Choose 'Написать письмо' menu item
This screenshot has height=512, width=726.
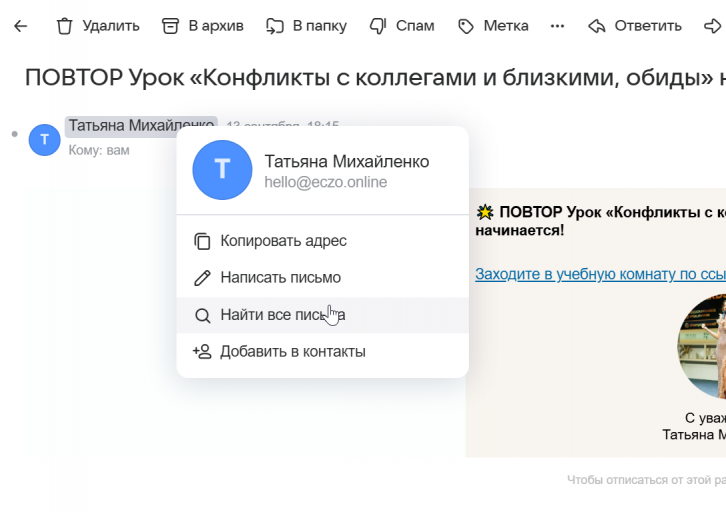point(323,278)
